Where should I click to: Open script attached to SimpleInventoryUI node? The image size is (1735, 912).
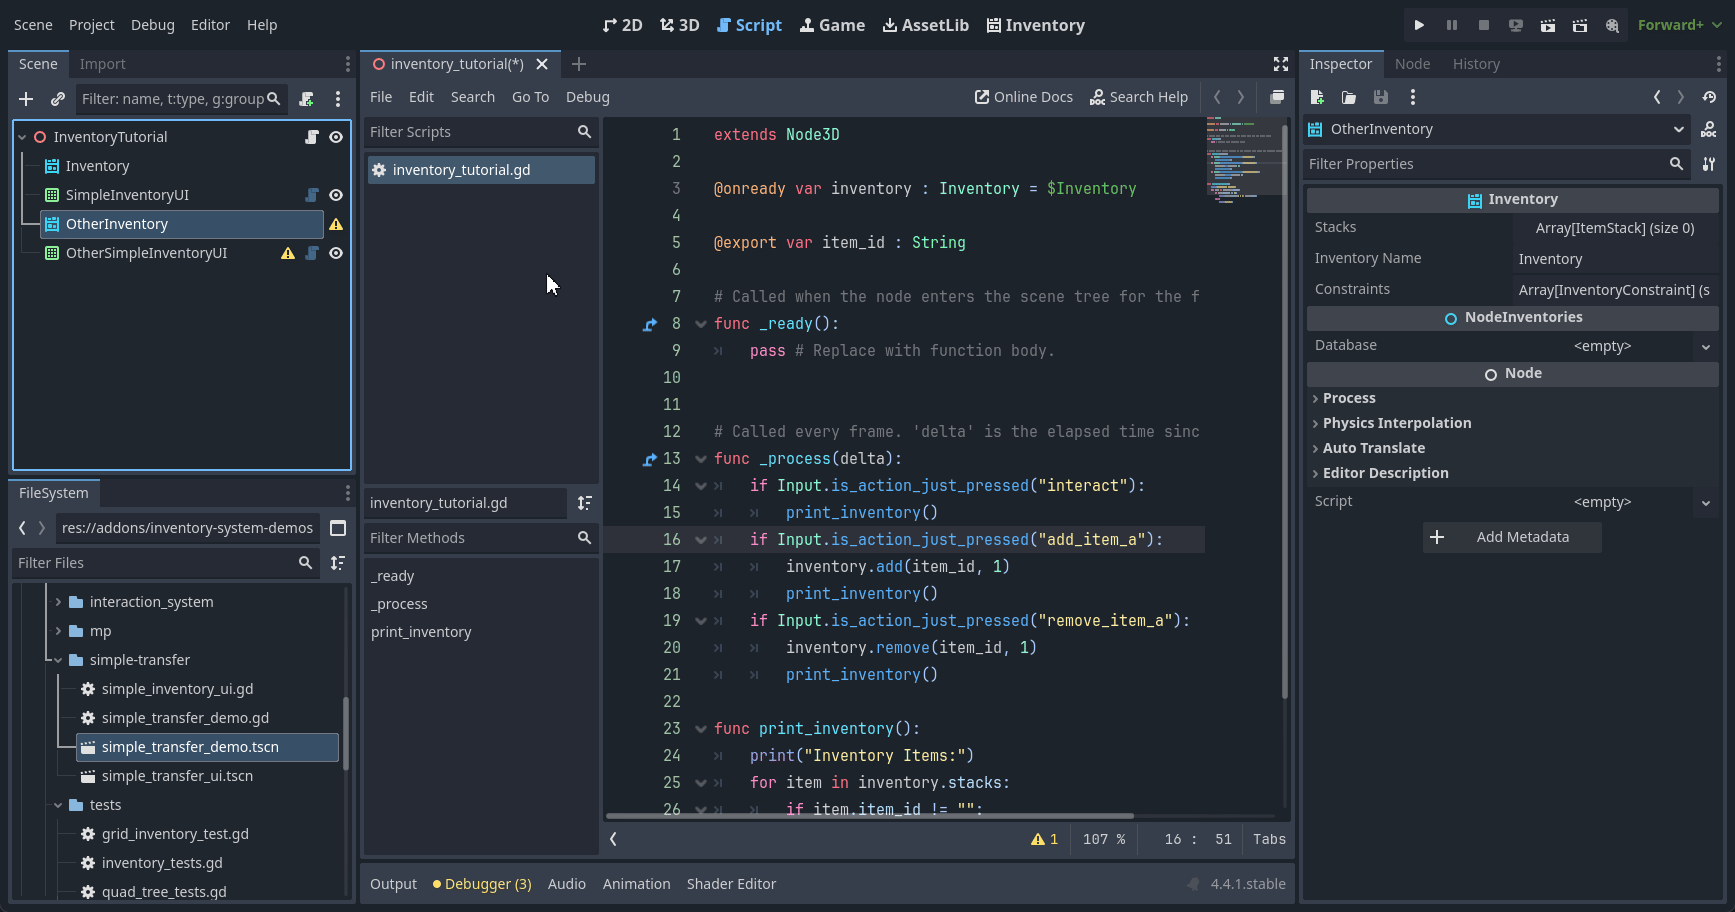pos(312,195)
